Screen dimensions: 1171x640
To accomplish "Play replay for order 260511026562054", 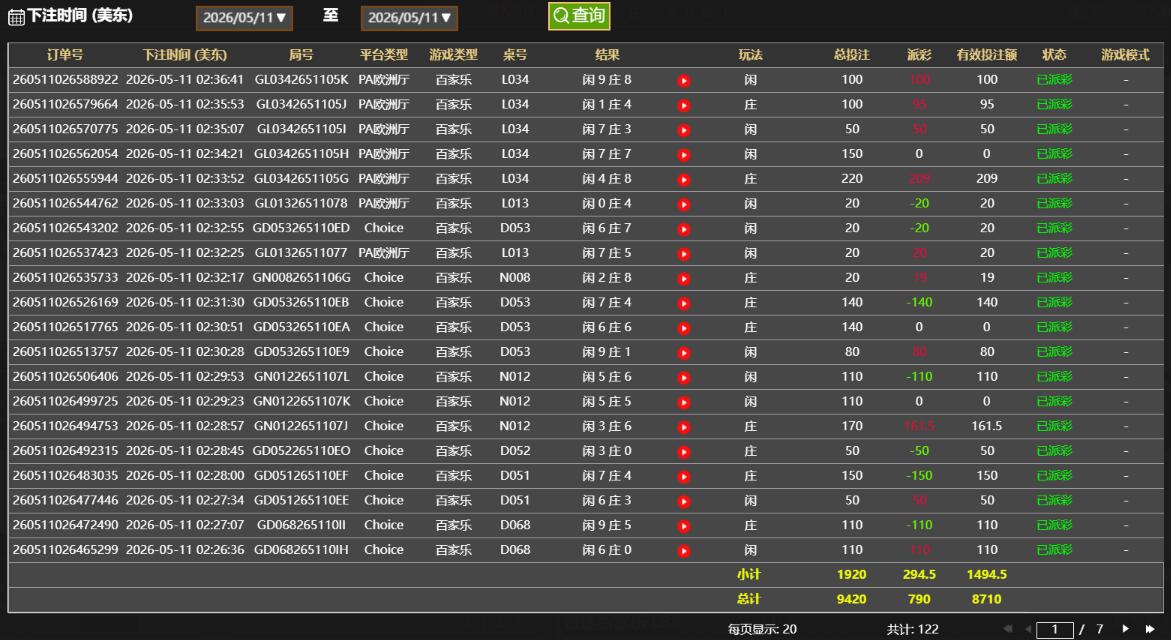I will point(683,155).
